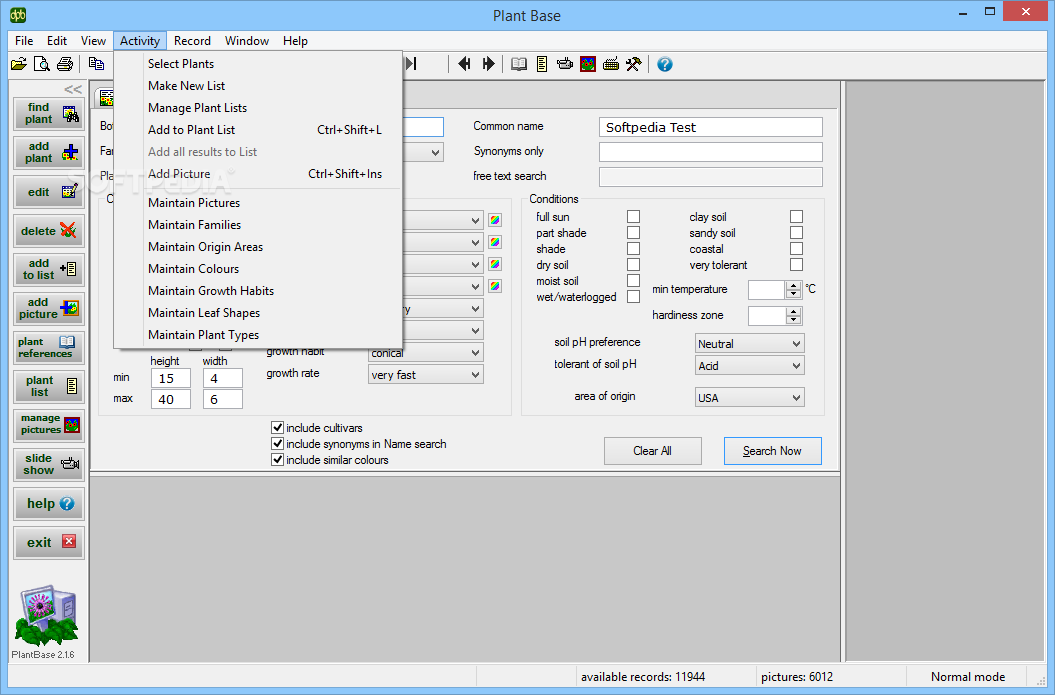Open the second colour picker swatch
The height and width of the screenshot is (695, 1055).
coord(495,242)
